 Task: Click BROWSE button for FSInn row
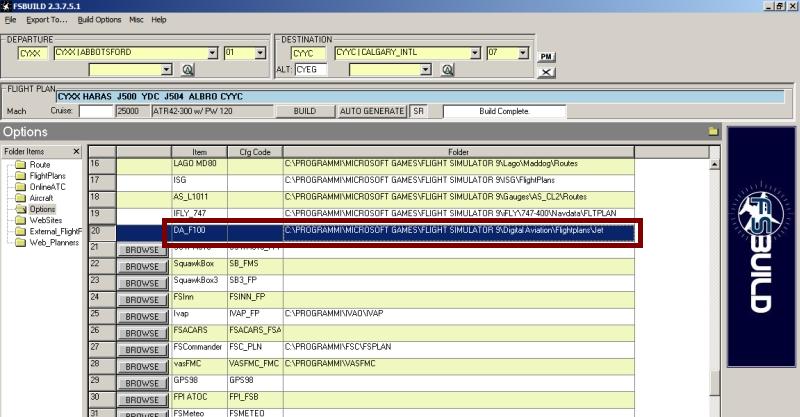pos(142,300)
